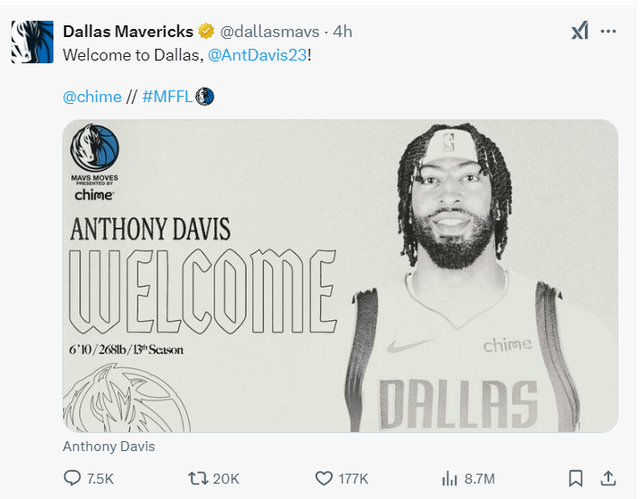The width and height of the screenshot is (640, 499).
Task: Open the @chime mention link
Action: 92,97
